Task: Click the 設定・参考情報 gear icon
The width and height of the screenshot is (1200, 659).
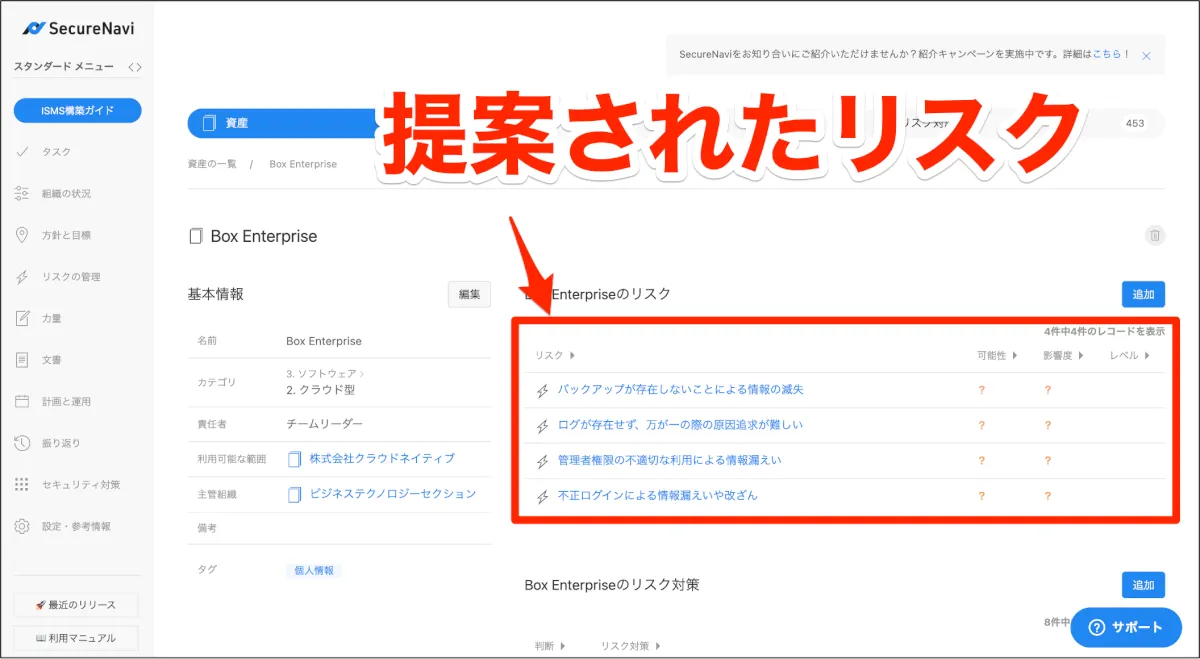Action: [22, 526]
